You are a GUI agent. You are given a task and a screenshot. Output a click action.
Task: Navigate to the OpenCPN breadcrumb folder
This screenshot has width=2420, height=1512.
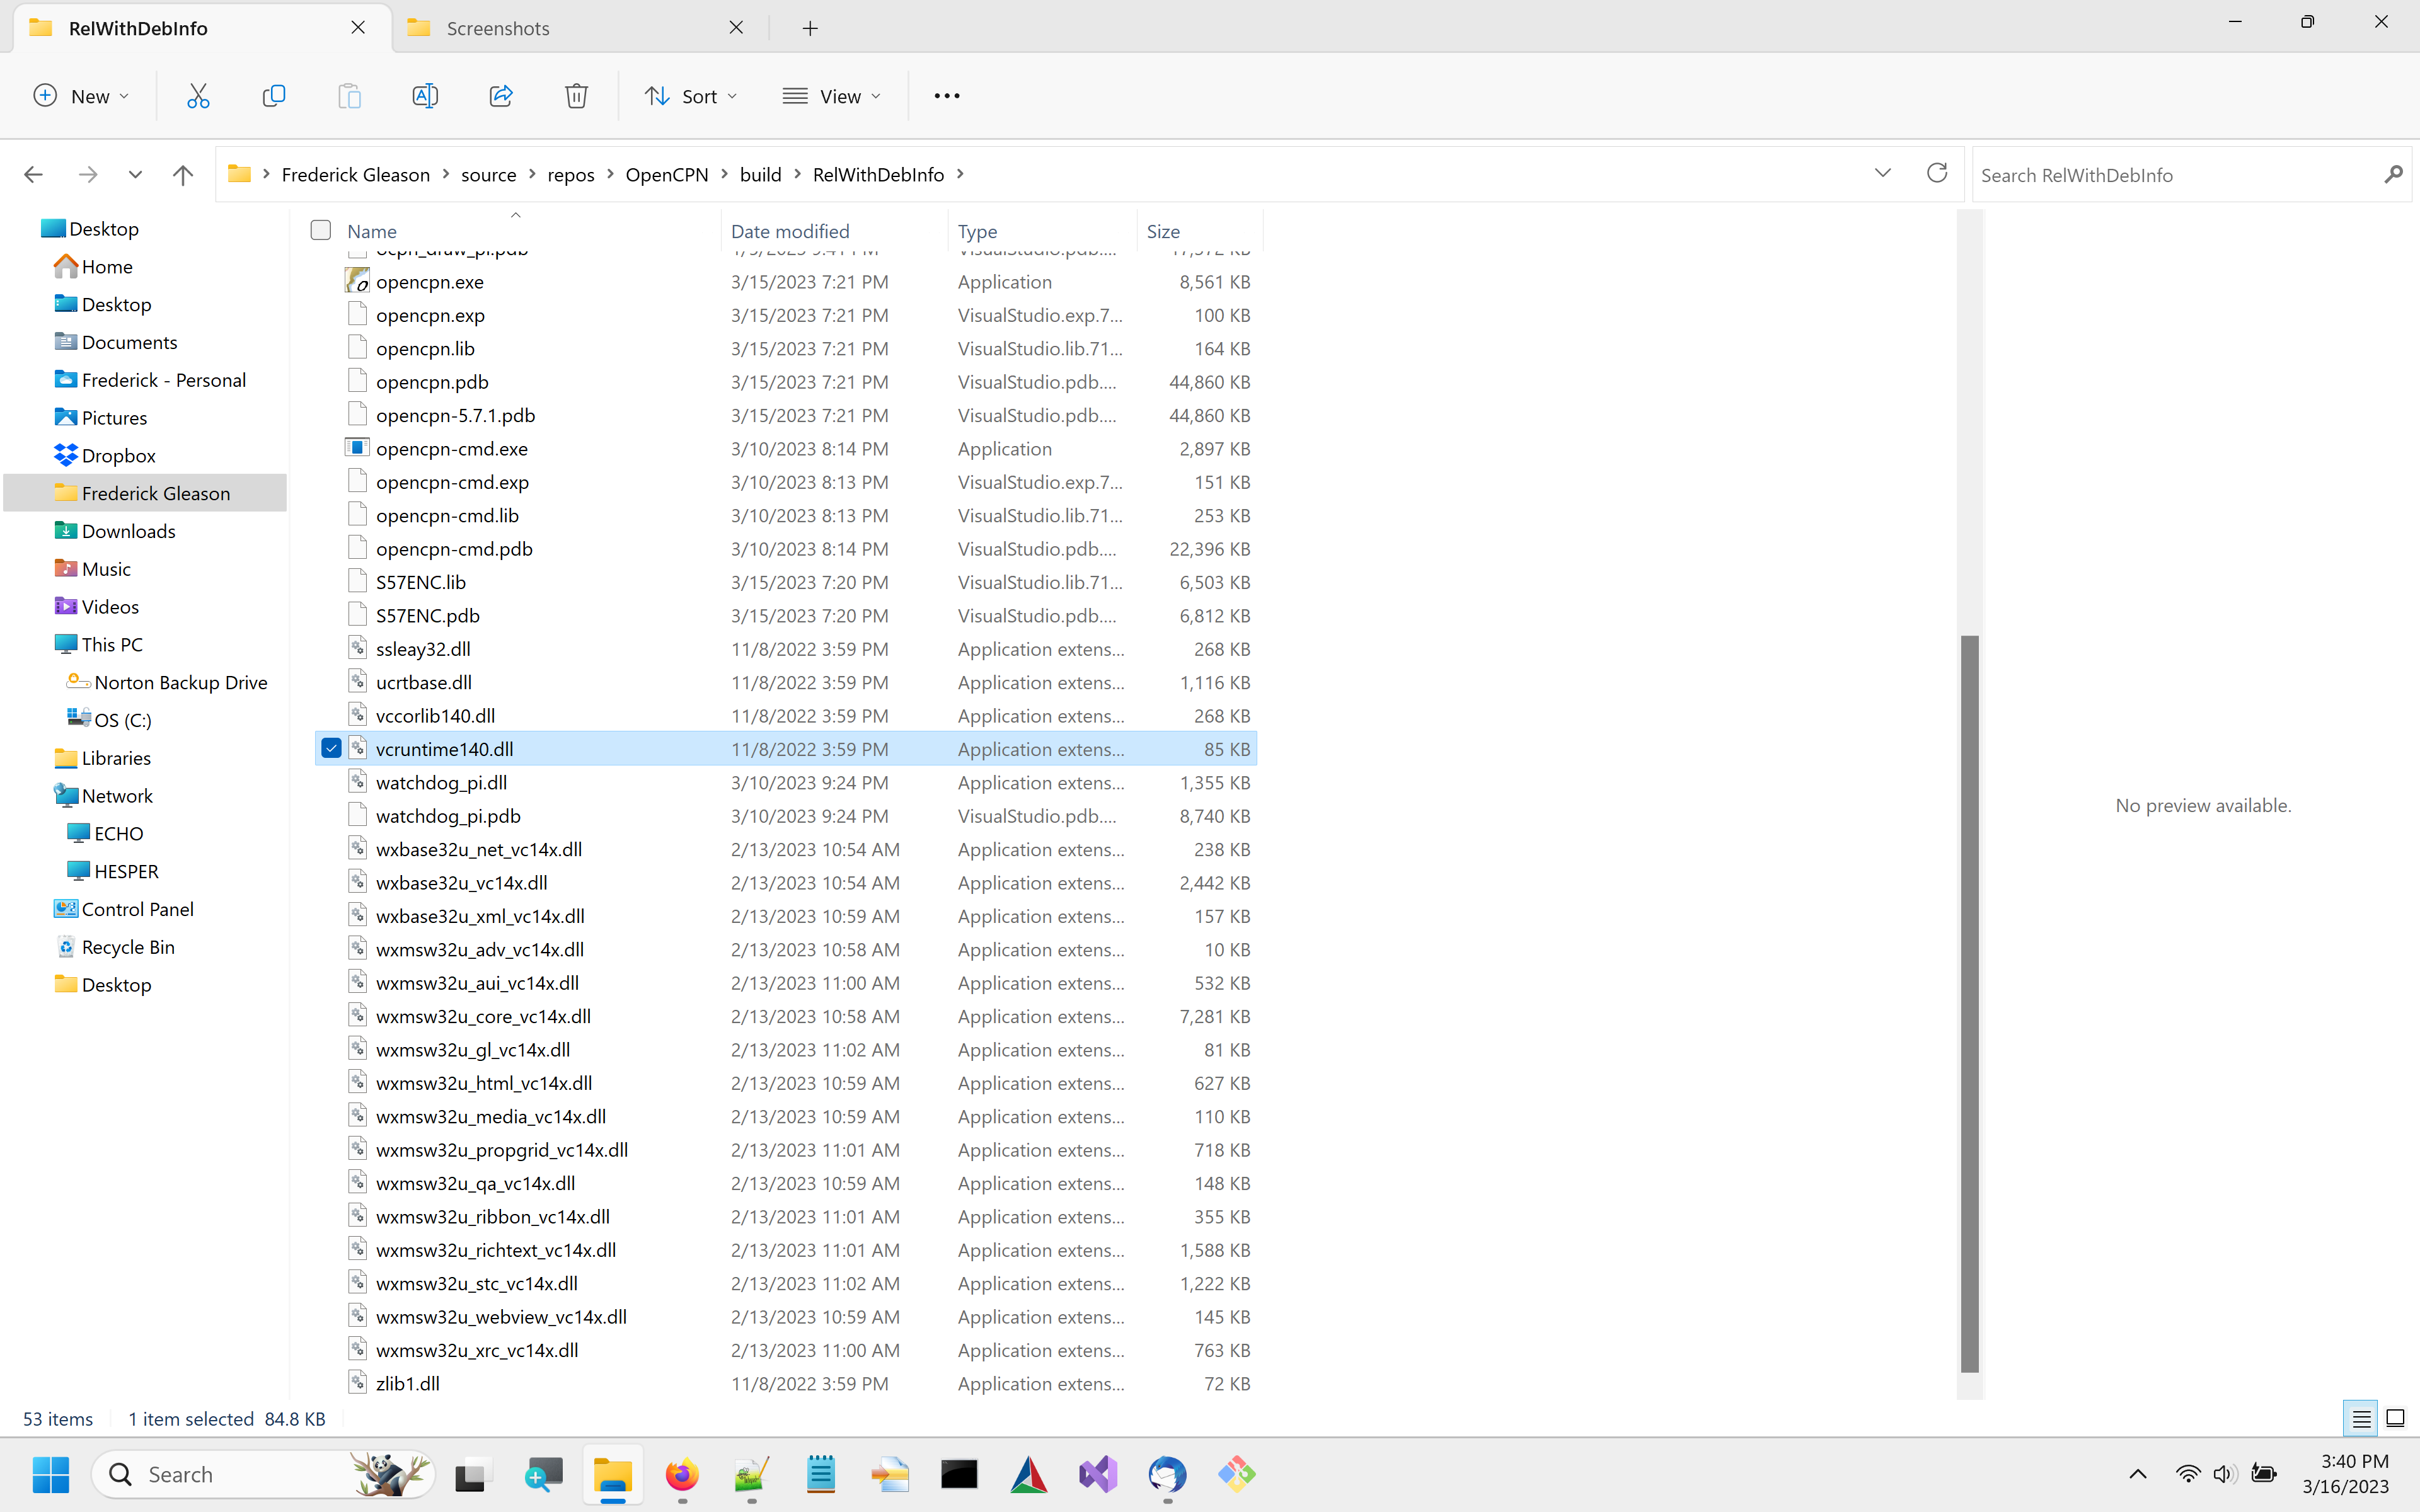click(x=667, y=173)
